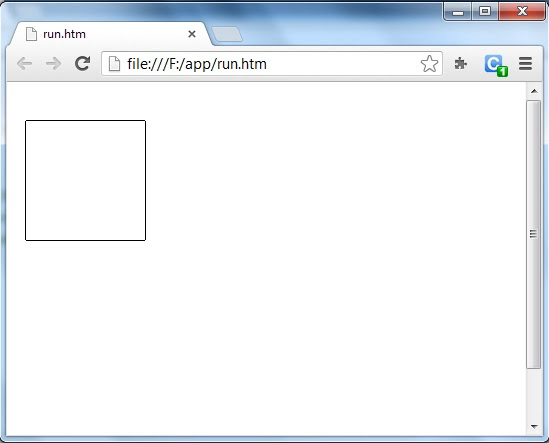Open the puzzle piece extension icon
The width and height of the screenshot is (549, 443).
pyautogui.click(x=460, y=64)
